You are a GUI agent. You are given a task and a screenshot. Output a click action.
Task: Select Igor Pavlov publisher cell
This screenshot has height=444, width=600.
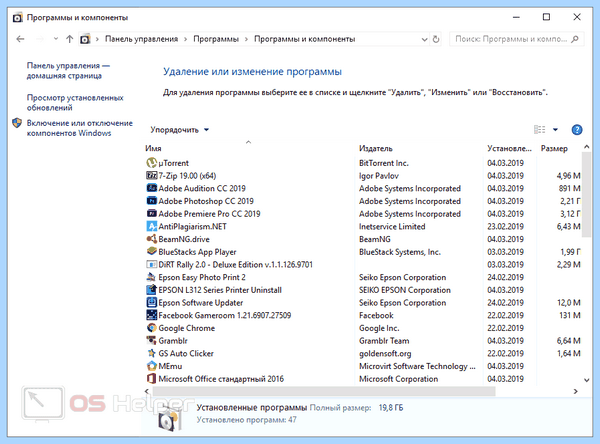[x=379, y=176]
